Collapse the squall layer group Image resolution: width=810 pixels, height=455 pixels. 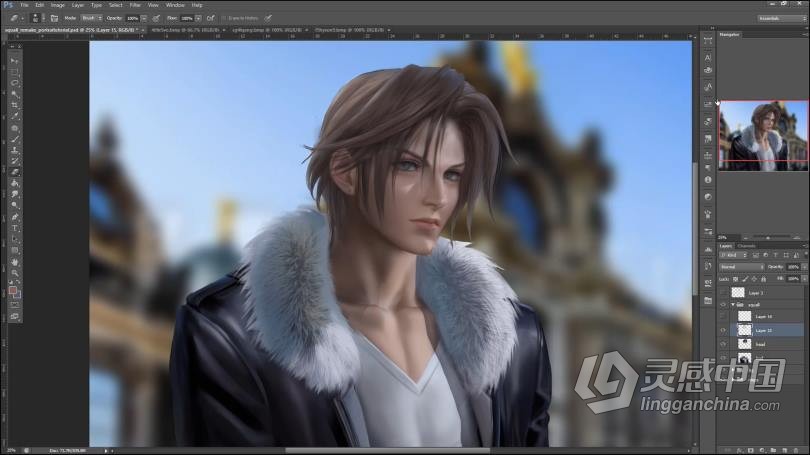tap(733, 305)
